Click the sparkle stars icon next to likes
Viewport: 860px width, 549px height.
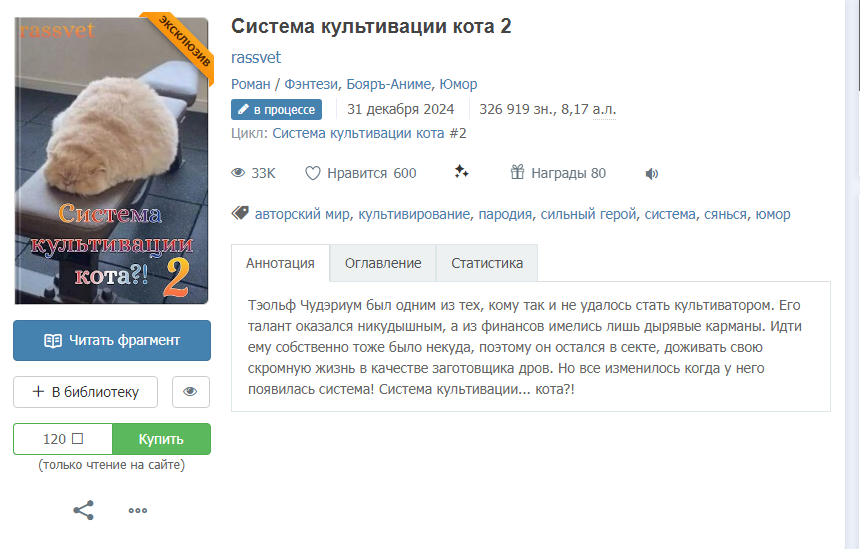[461, 172]
